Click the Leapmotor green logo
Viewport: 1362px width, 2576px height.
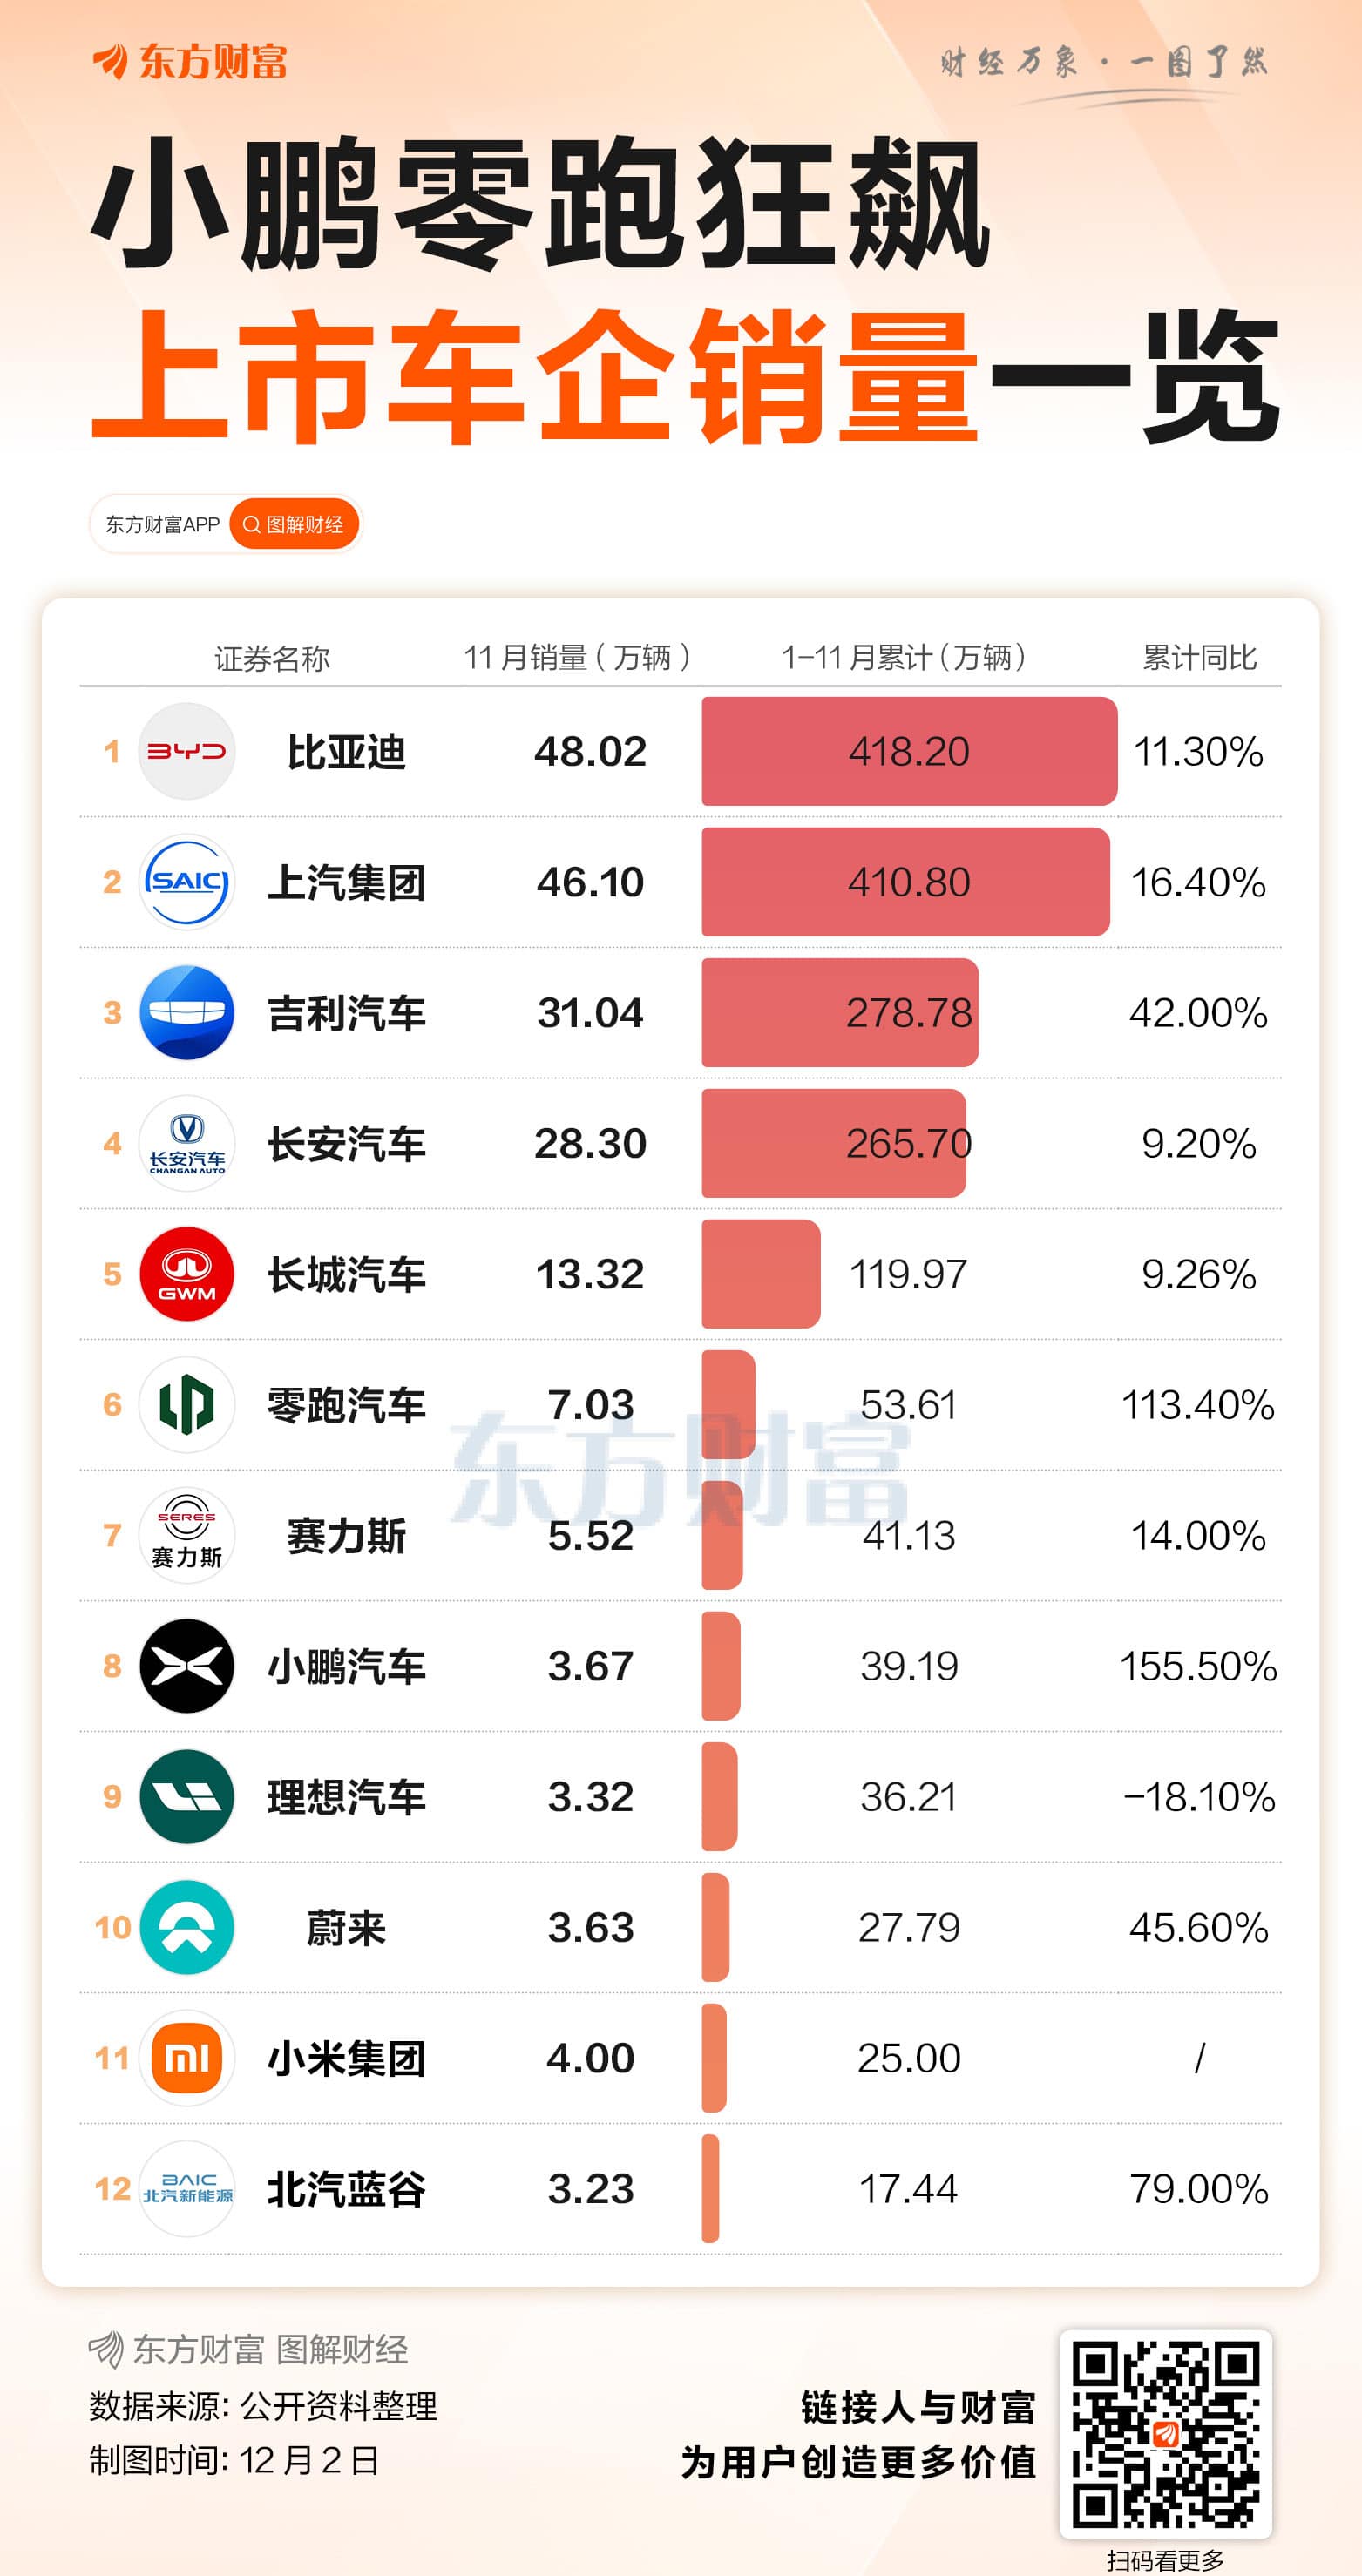(x=187, y=1404)
